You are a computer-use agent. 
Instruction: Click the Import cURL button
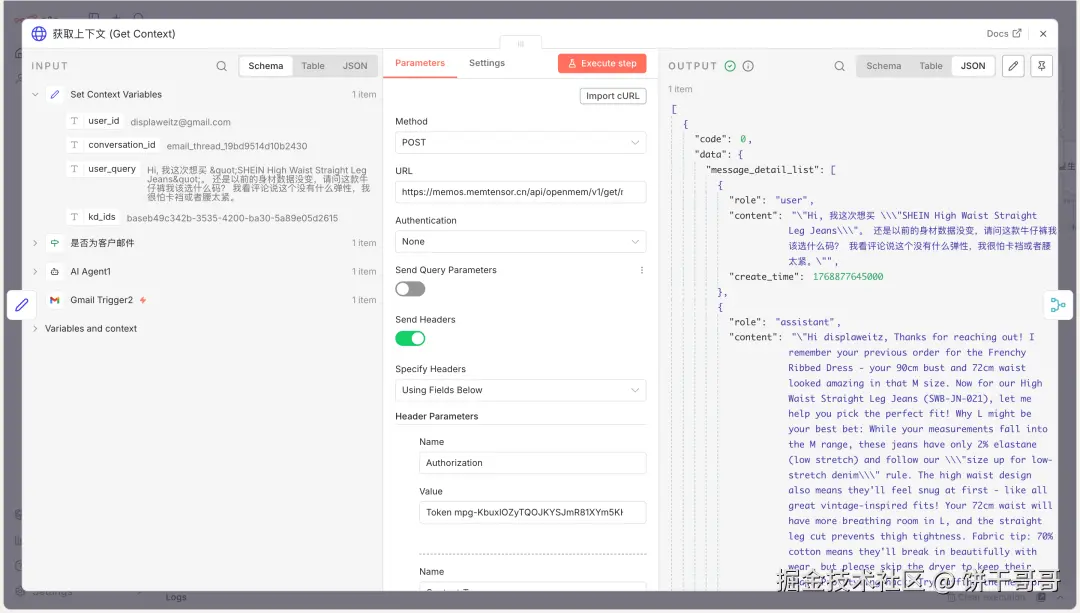[x=612, y=96]
